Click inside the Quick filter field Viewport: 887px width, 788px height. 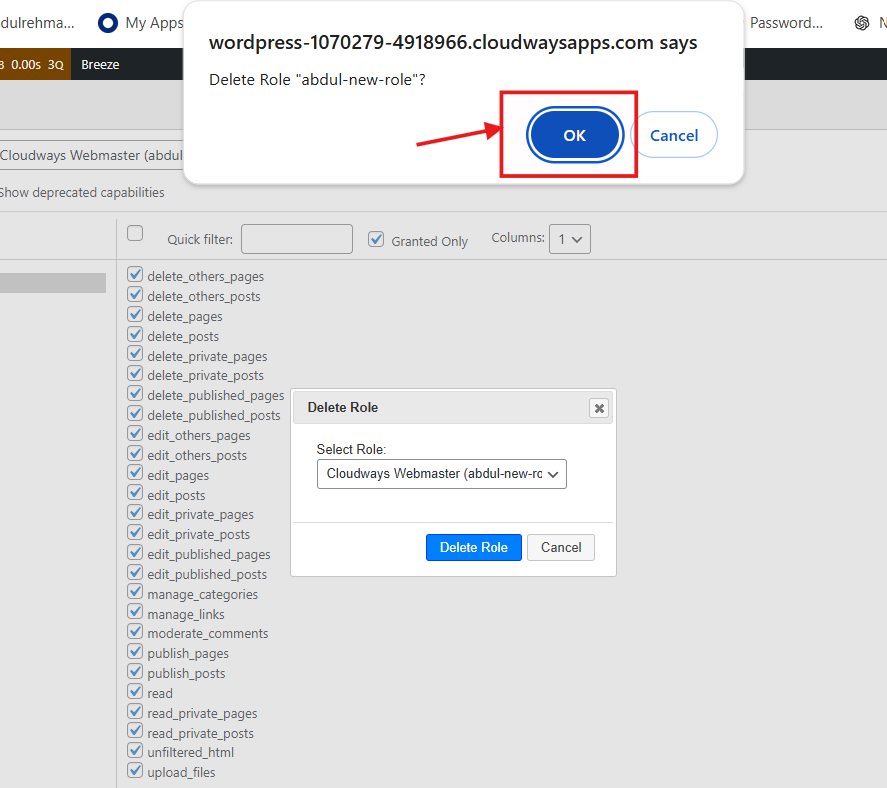pos(296,239)
